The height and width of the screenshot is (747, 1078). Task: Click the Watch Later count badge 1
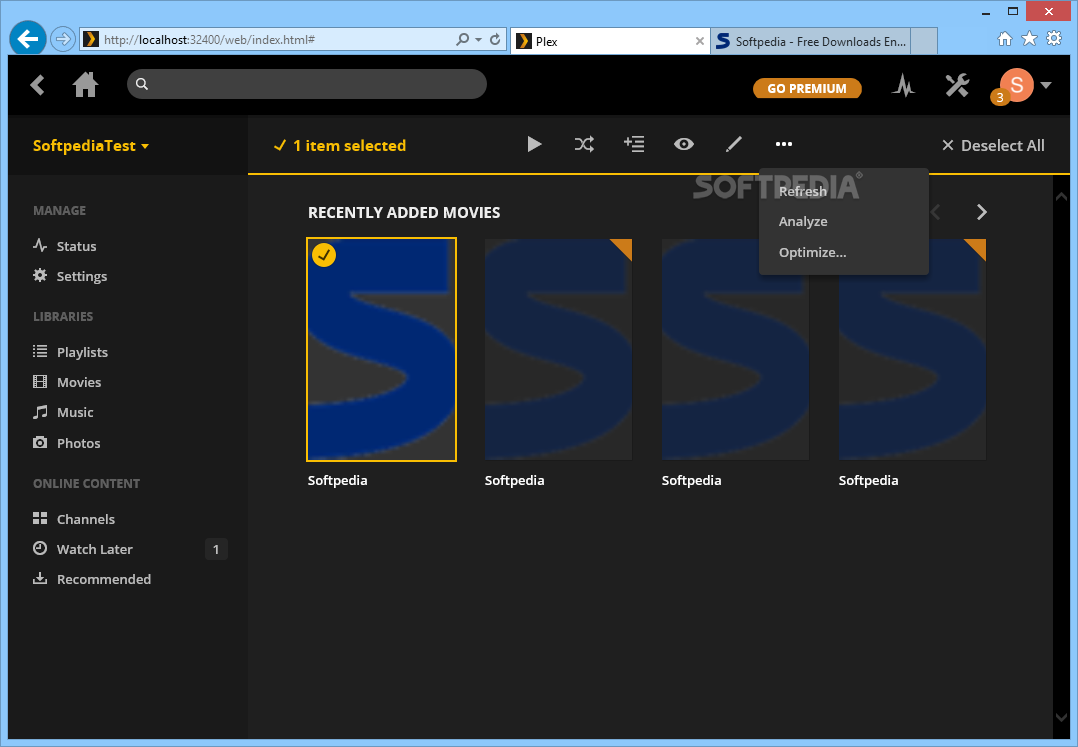pos(216,549)
